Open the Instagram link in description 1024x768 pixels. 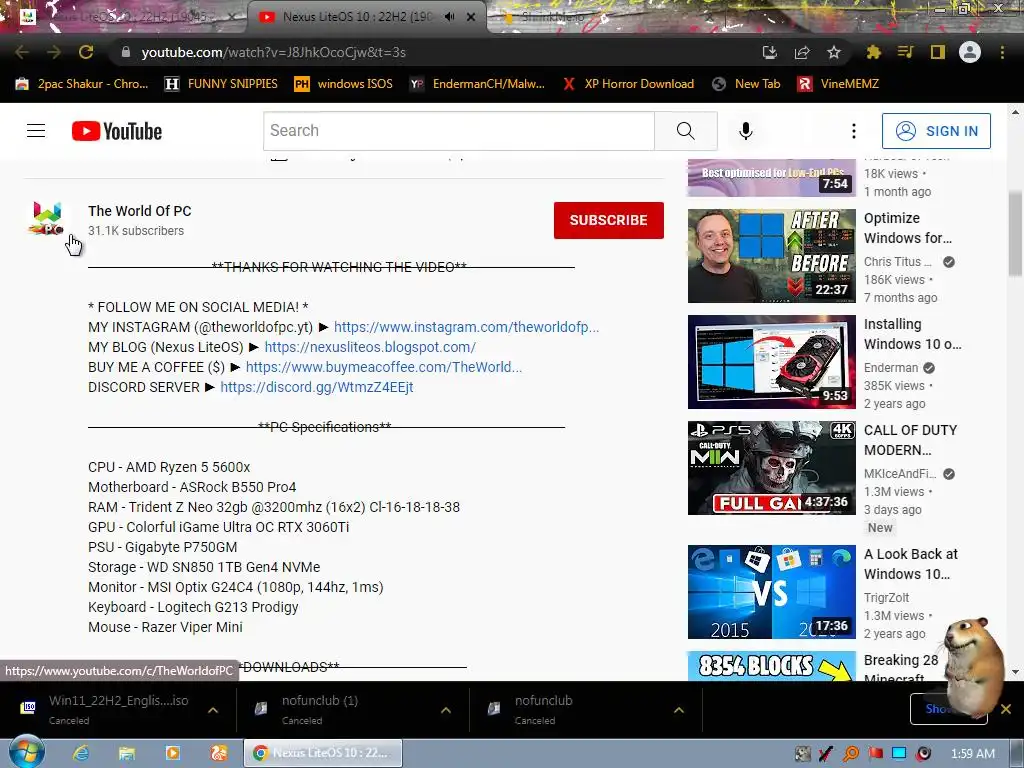click(466, 327)
